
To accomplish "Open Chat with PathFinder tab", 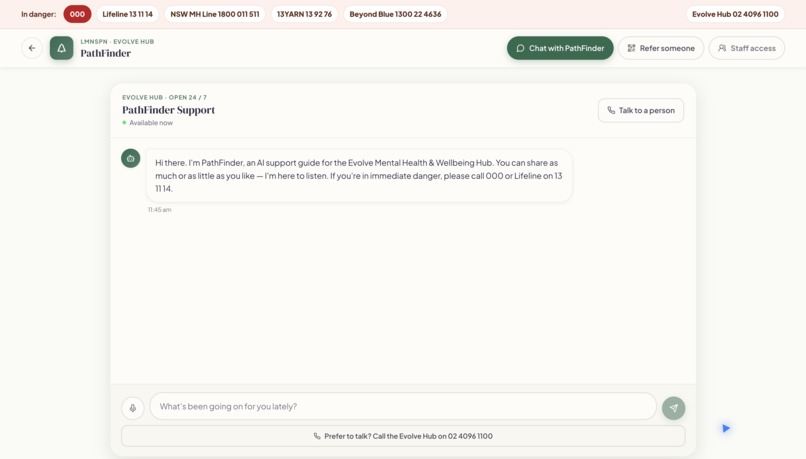I will (x=560, y=48).
